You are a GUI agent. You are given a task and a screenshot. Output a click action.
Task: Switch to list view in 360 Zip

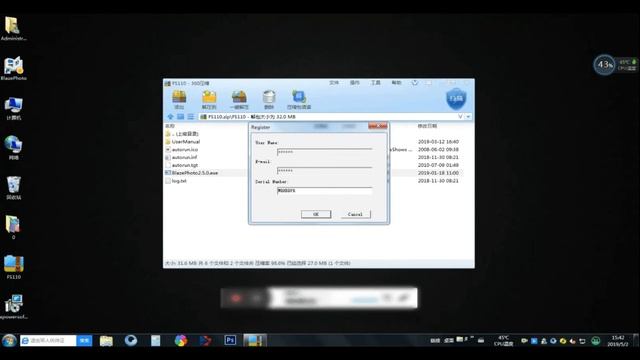click(x=191, y=117)
